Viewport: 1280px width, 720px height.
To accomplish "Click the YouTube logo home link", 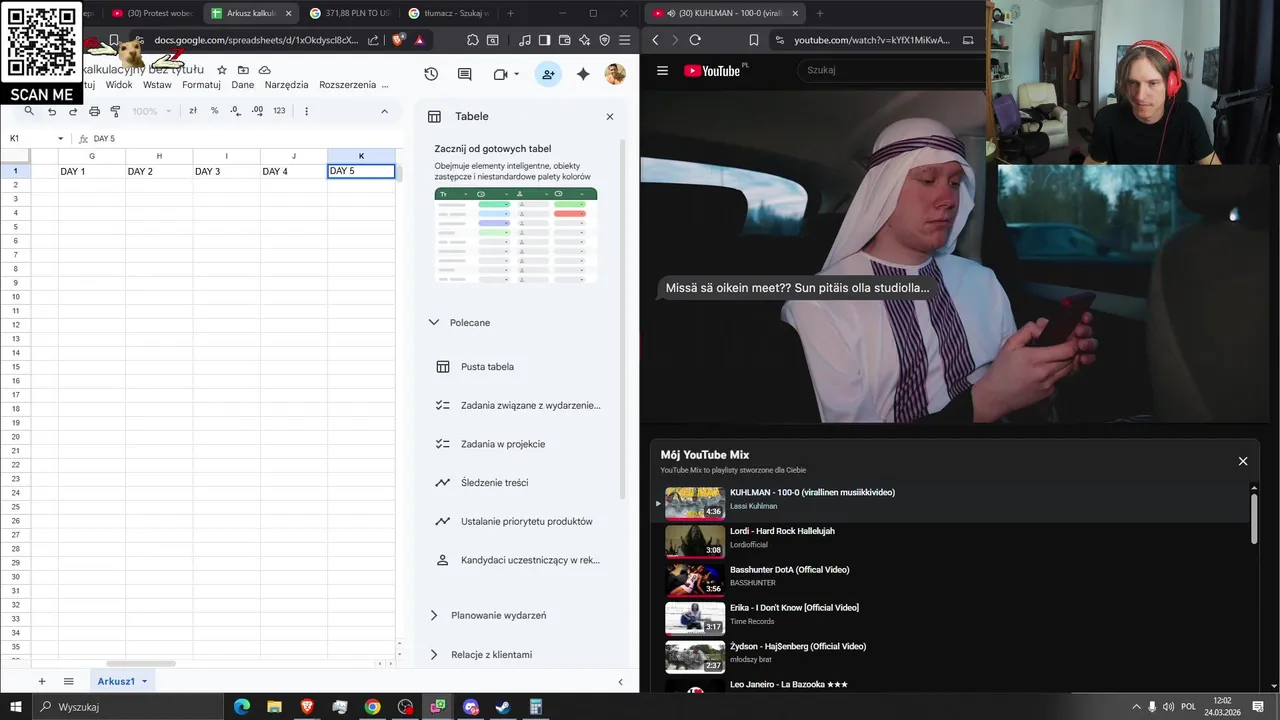I will point(713,71).
